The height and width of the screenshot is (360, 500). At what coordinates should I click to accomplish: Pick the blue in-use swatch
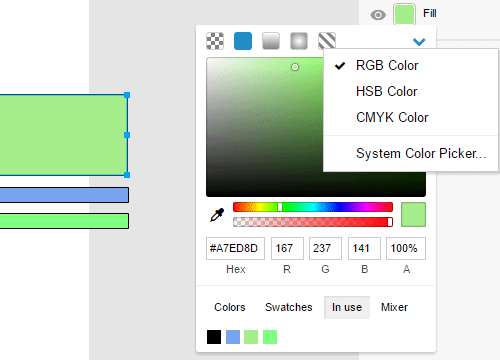coord(233,337)
